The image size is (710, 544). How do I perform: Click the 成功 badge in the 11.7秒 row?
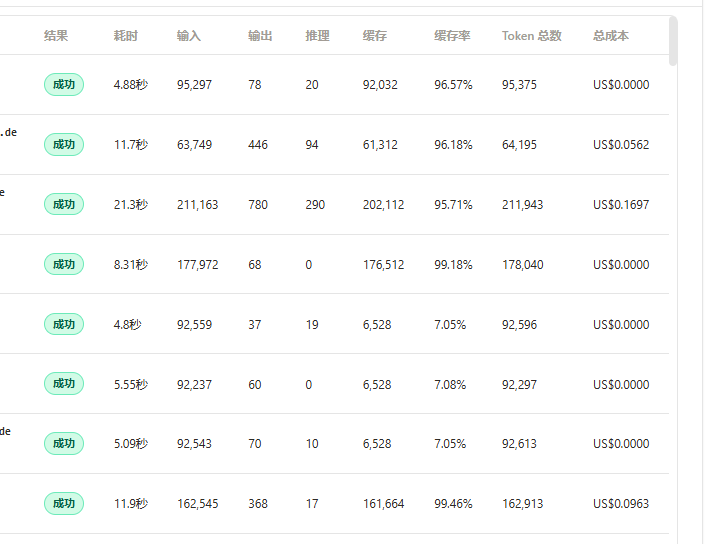[64, 144]
